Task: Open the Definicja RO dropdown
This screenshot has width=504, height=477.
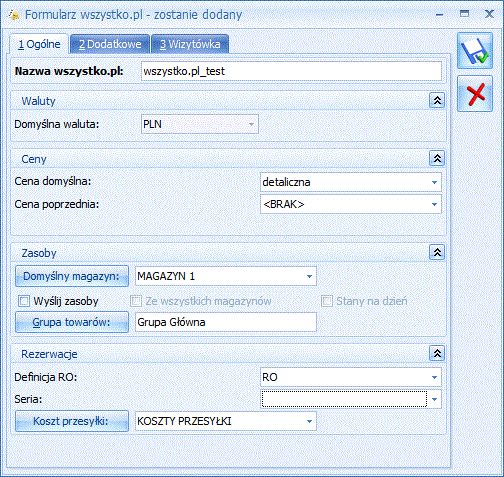Action: [434, 377]
